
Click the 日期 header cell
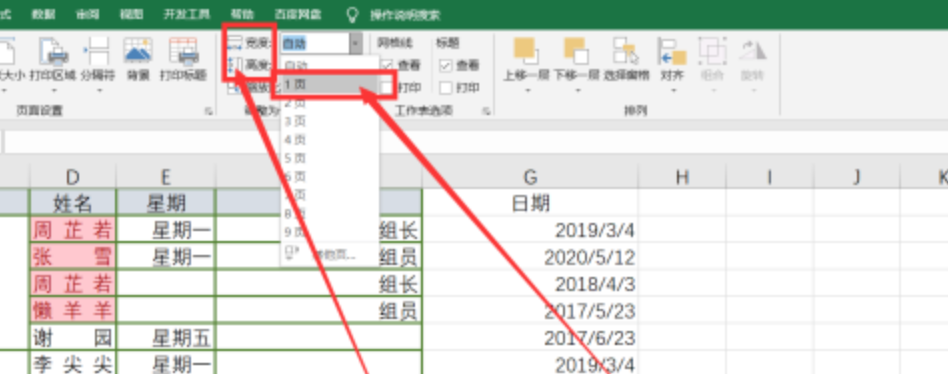[x=530, y=203]
